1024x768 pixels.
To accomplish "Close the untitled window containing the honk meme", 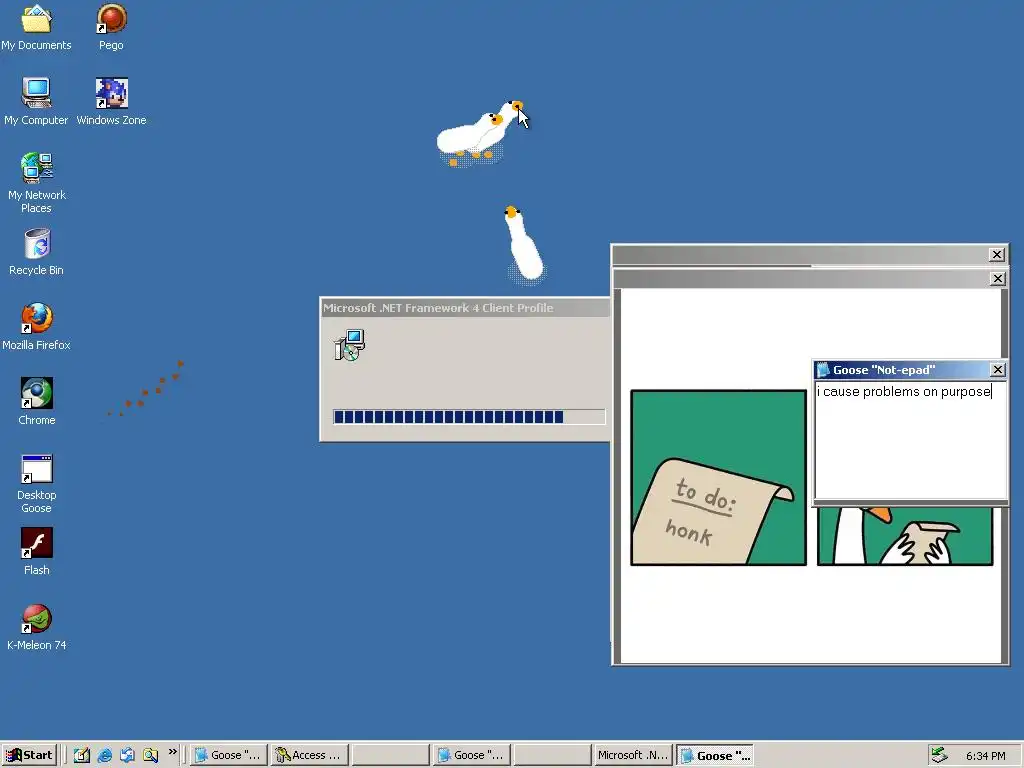I will point(997,279).
